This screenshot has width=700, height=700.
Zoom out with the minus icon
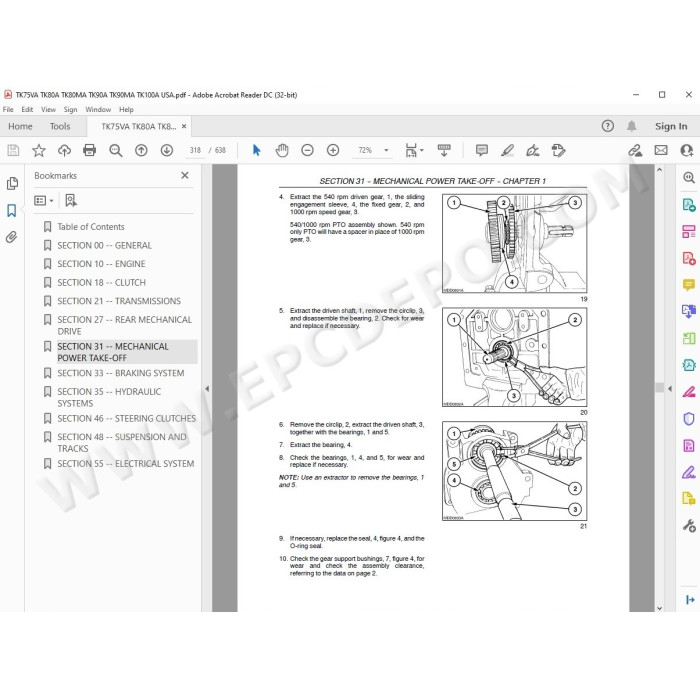[307, 150]
